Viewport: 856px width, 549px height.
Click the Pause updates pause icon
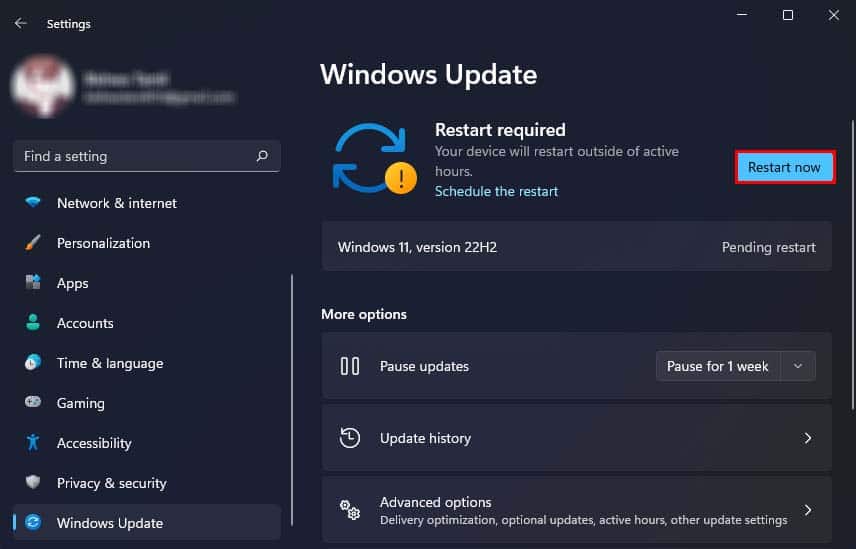[349, 366]
